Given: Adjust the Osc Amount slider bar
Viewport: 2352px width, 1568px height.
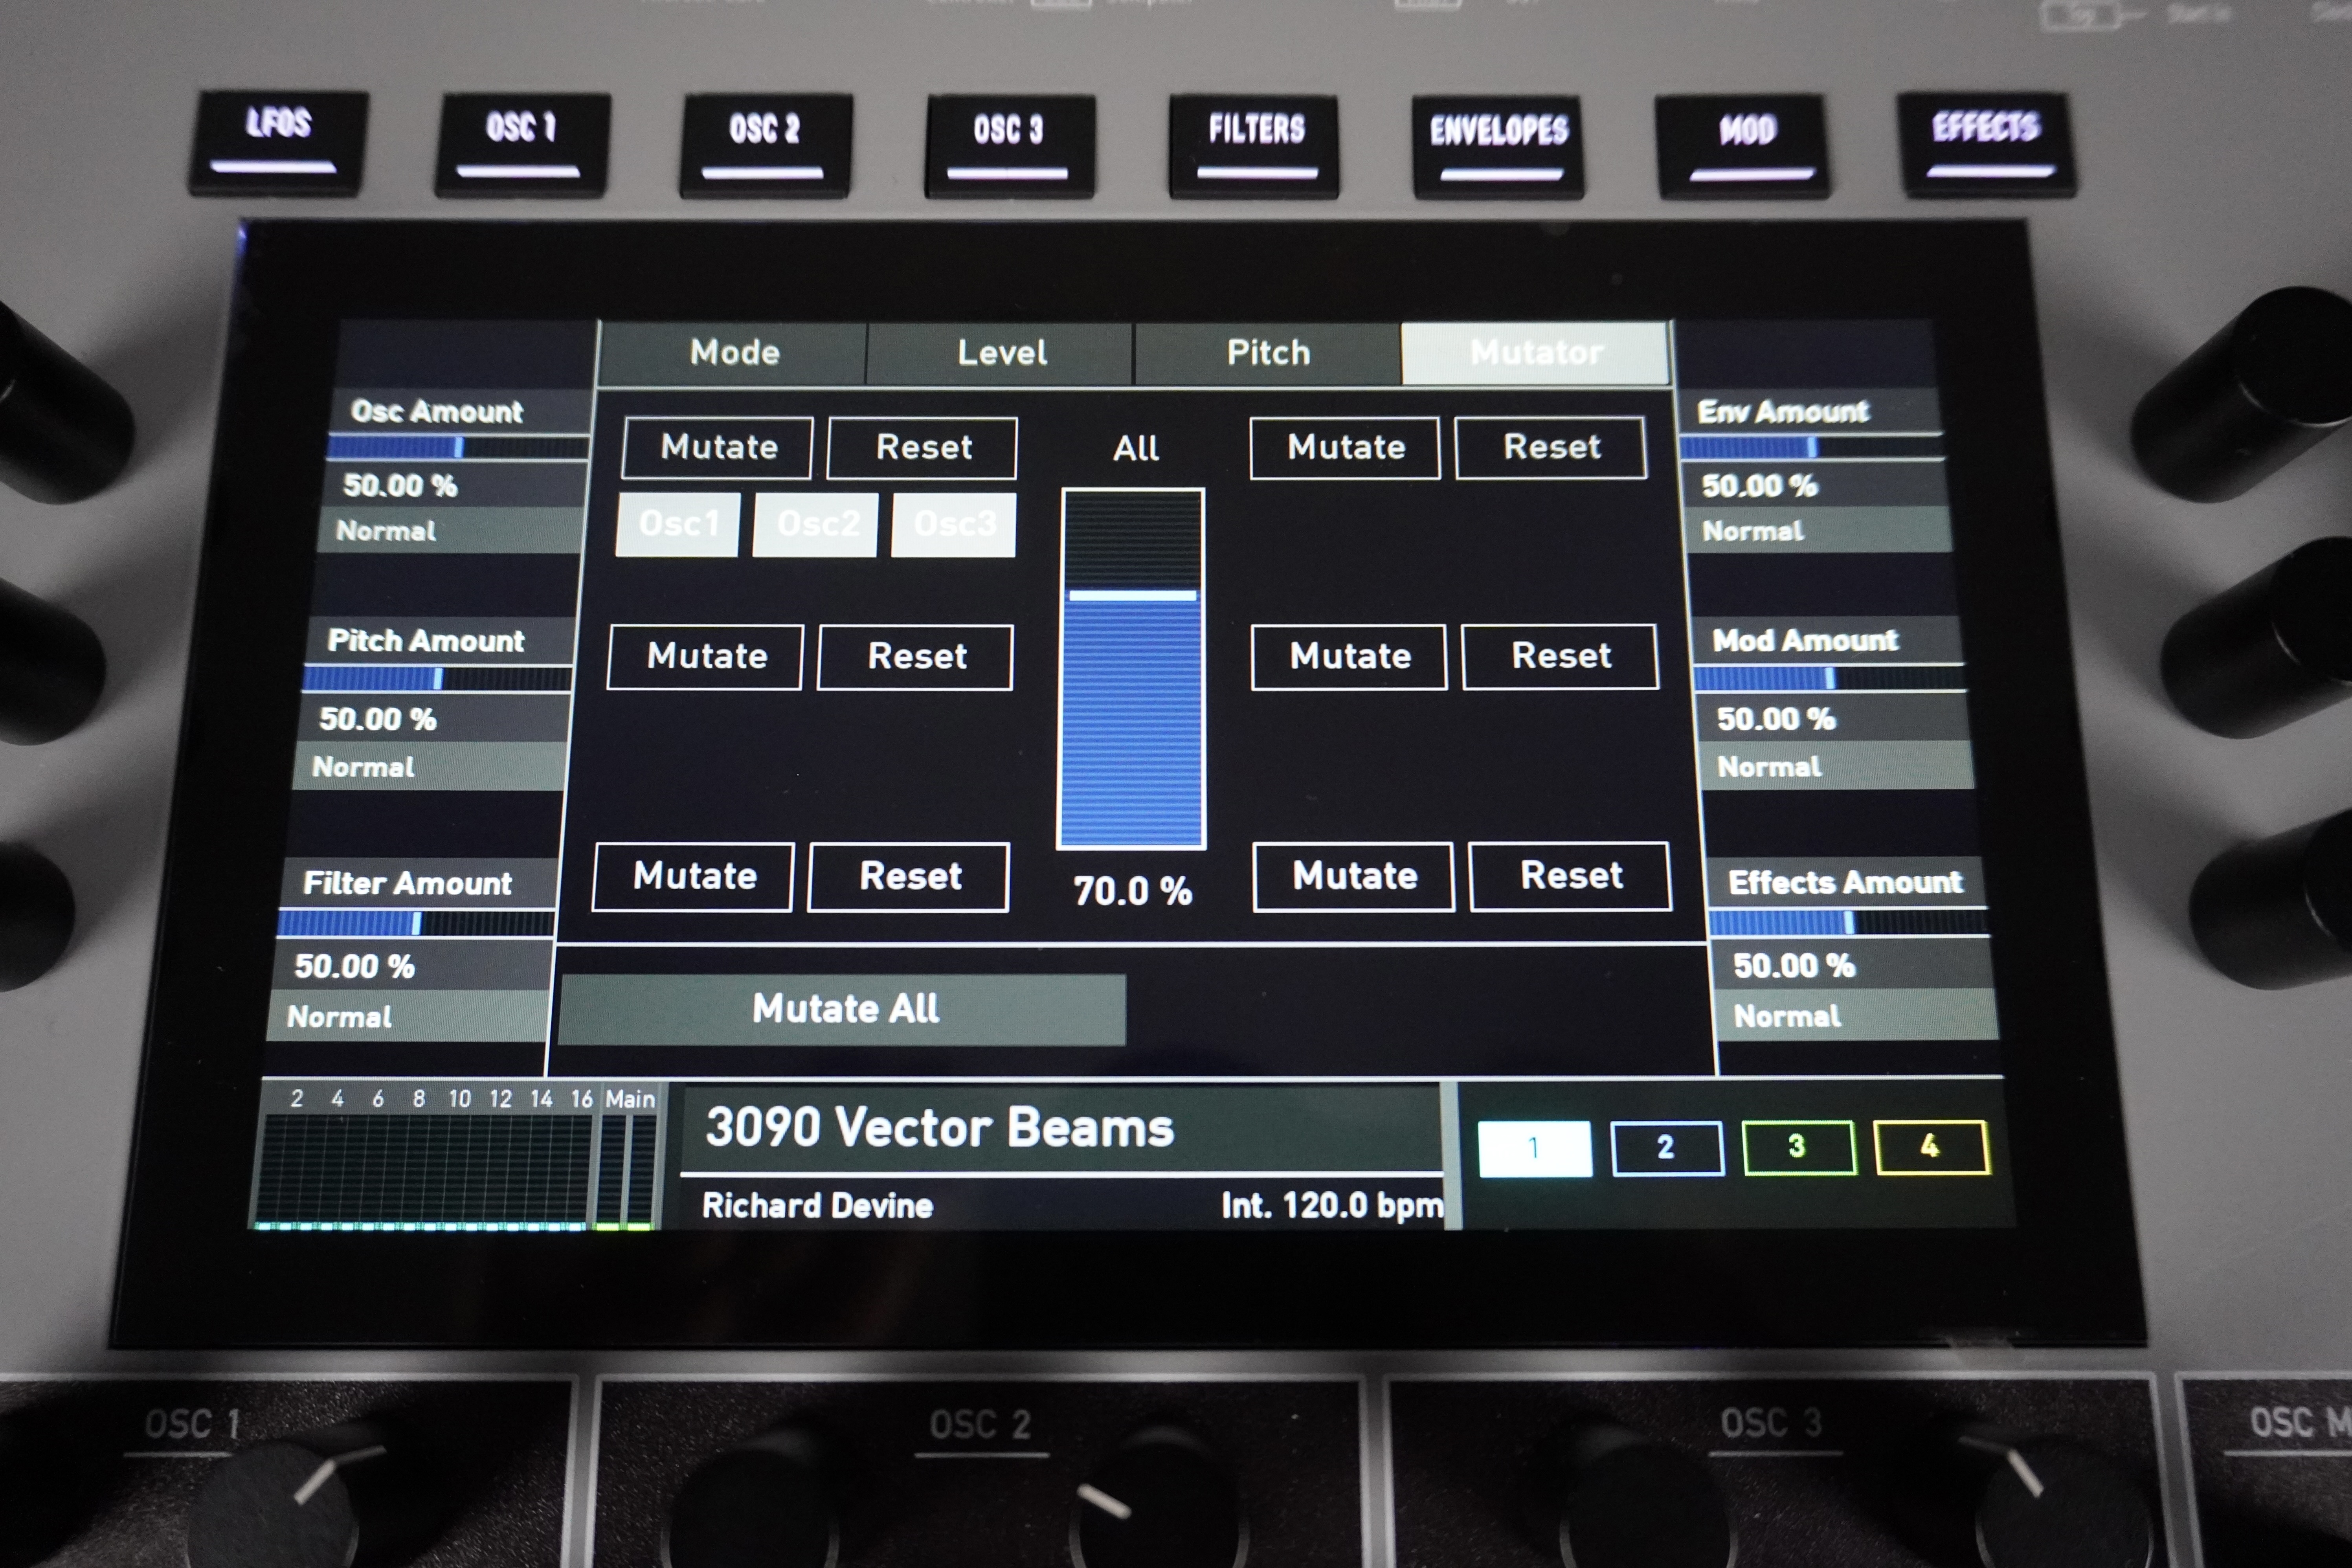Looking at the screenshot, I should [x=458, y=447].
